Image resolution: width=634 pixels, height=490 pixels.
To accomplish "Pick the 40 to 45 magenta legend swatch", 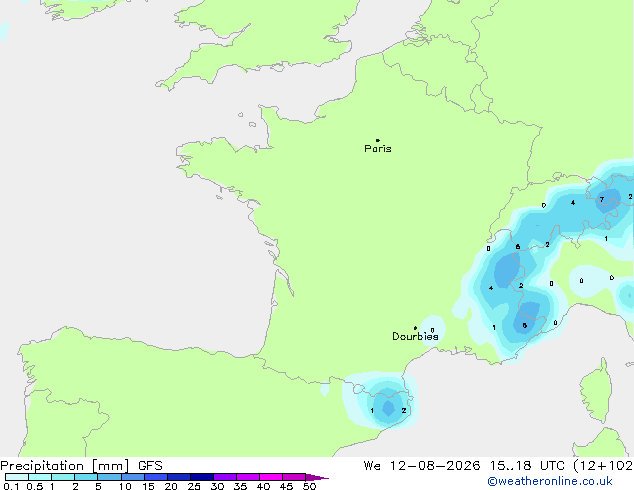I will click(x=271, y=477).
